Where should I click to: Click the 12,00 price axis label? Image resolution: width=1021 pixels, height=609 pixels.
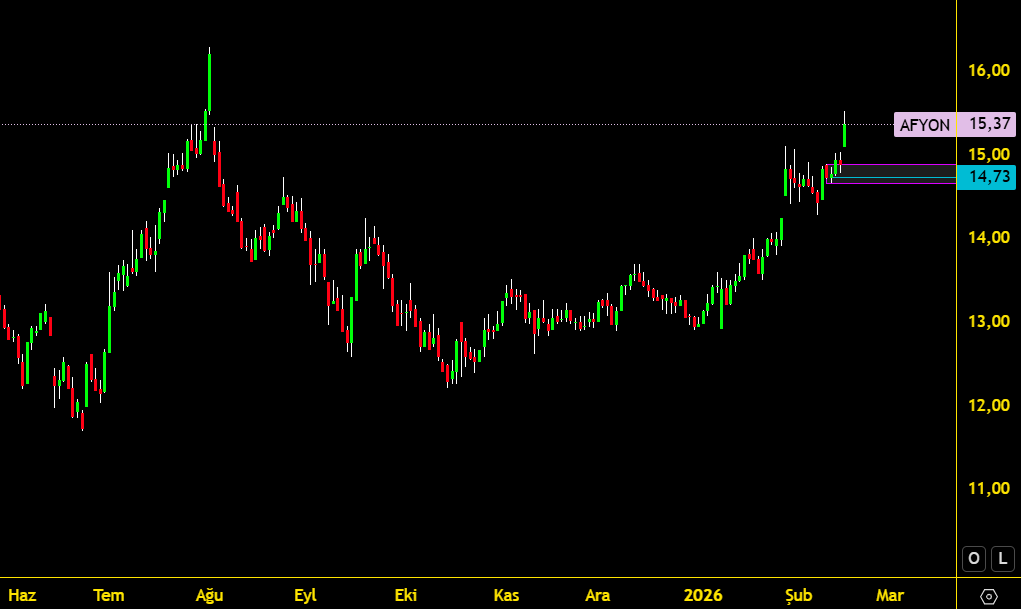point(988,405)
